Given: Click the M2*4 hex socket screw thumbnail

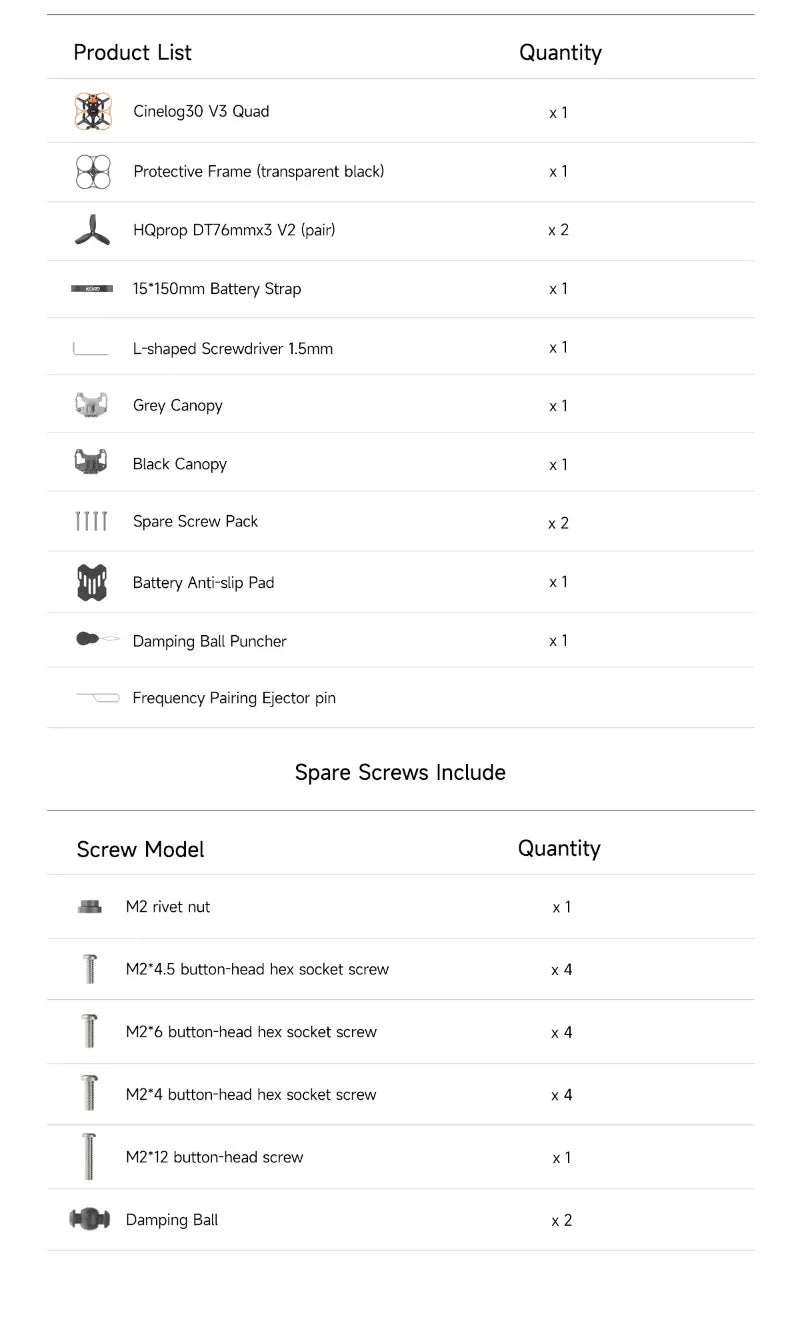Looking at the screenshot, I should (x=89, y=1094).
